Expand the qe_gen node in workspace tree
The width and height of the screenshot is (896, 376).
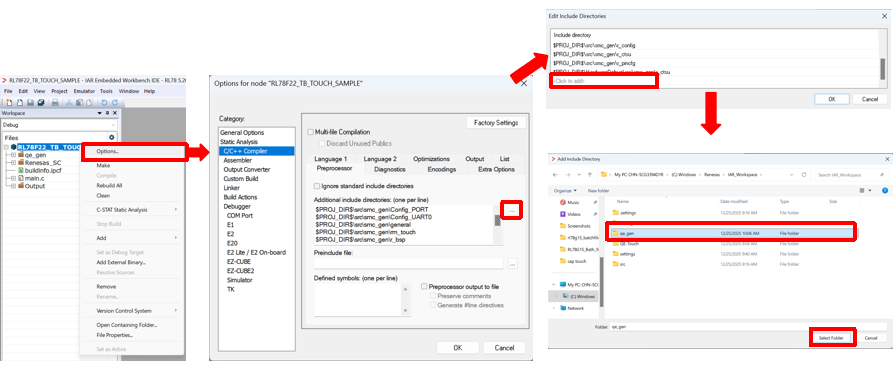[13, 155]
